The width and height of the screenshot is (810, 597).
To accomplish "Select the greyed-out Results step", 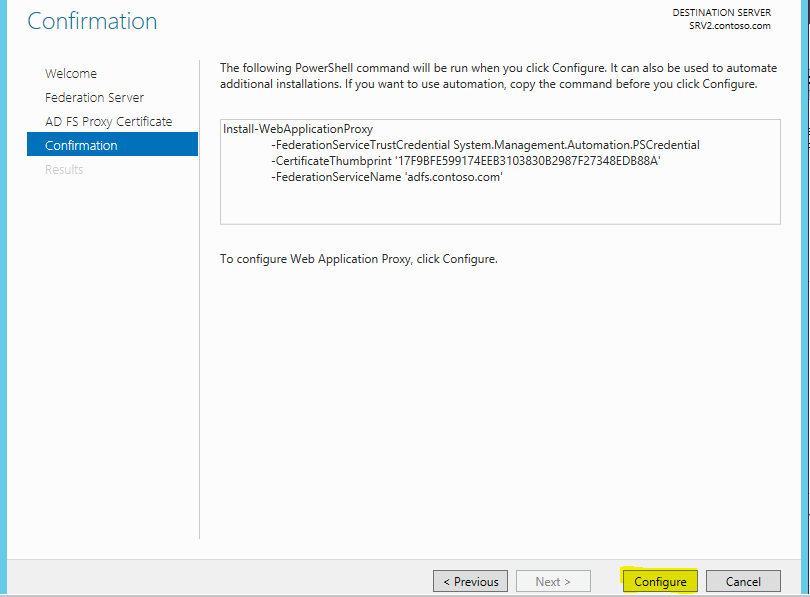I will click(x=64, y=169).
